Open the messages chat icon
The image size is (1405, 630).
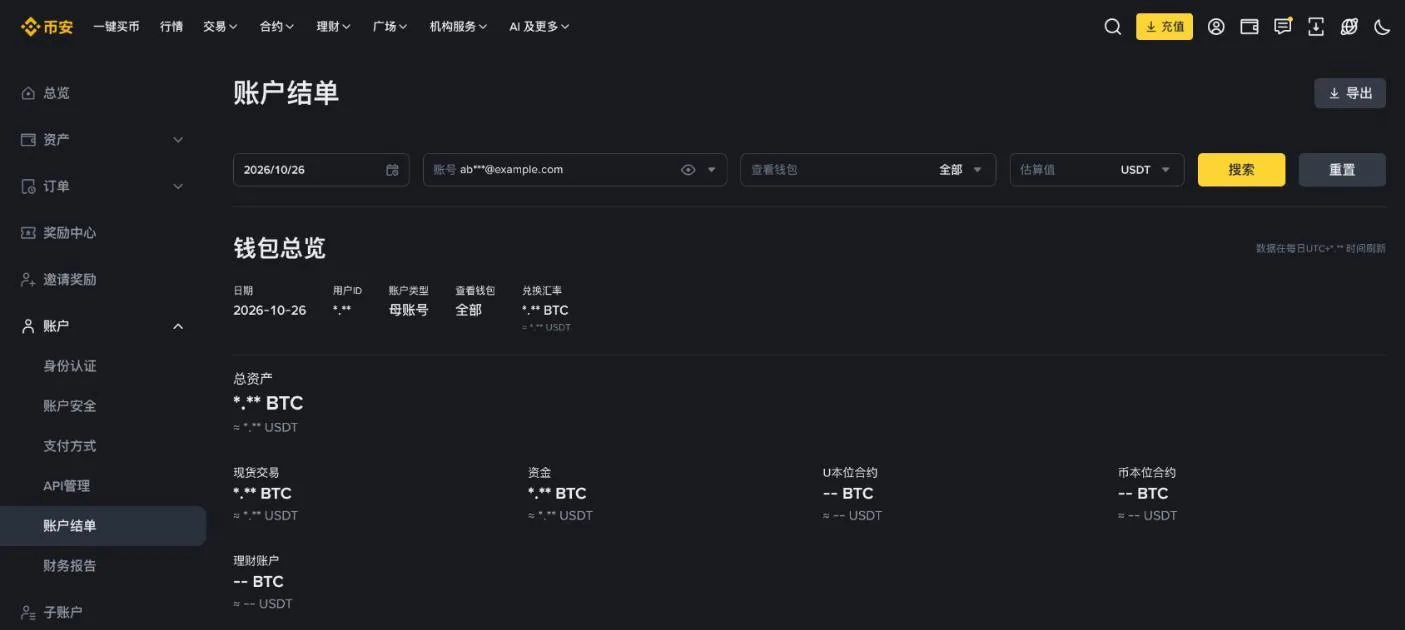[1283, 27]
